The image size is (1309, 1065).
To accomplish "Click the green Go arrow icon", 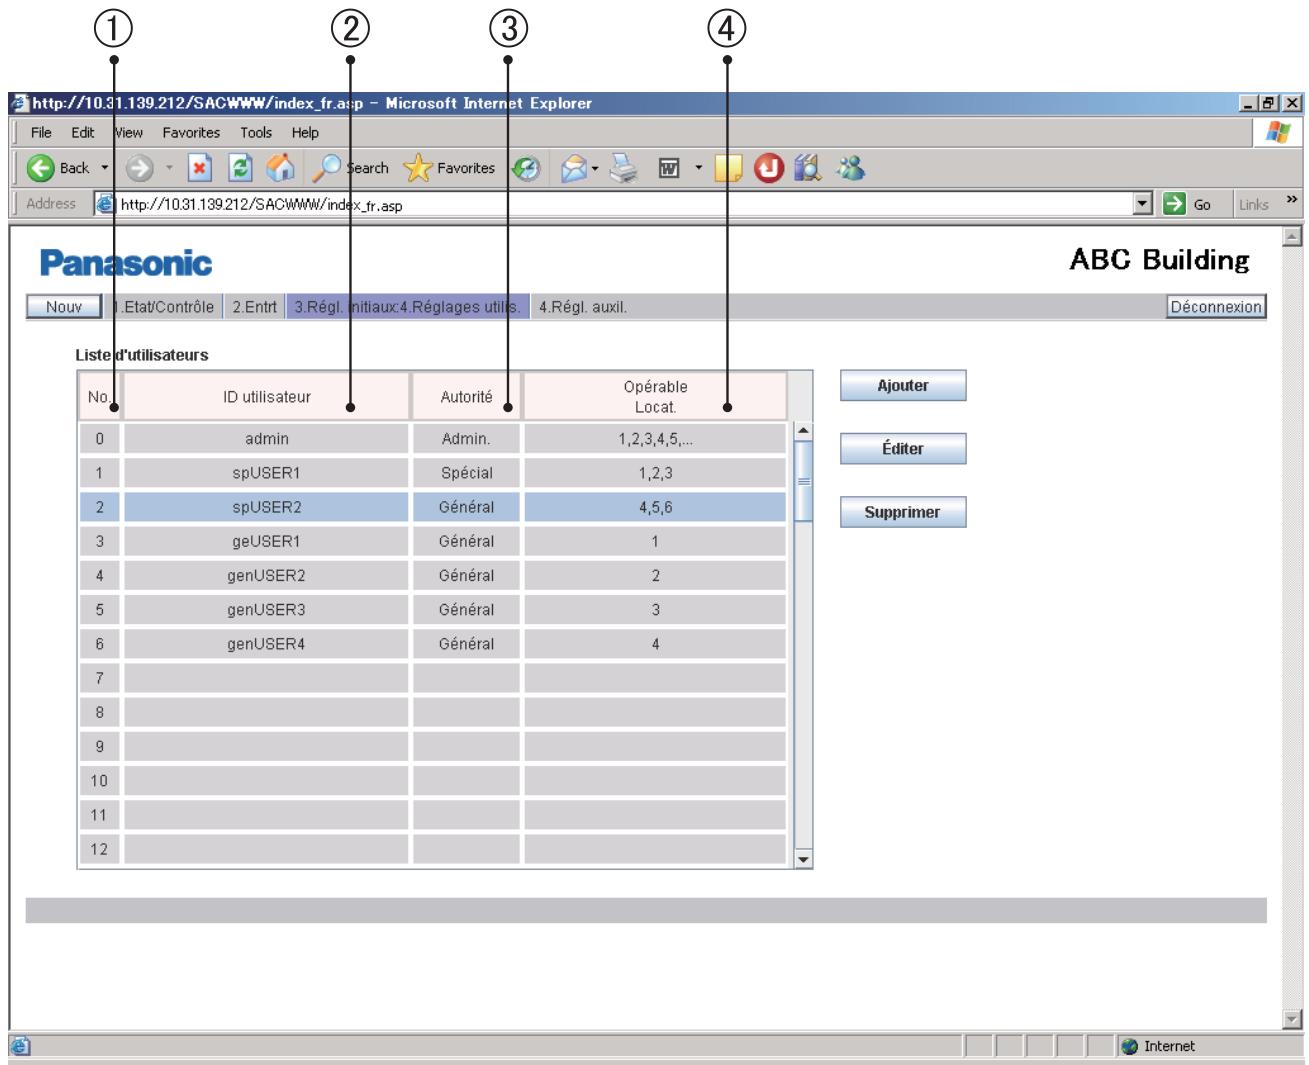I will (1174, 204).
